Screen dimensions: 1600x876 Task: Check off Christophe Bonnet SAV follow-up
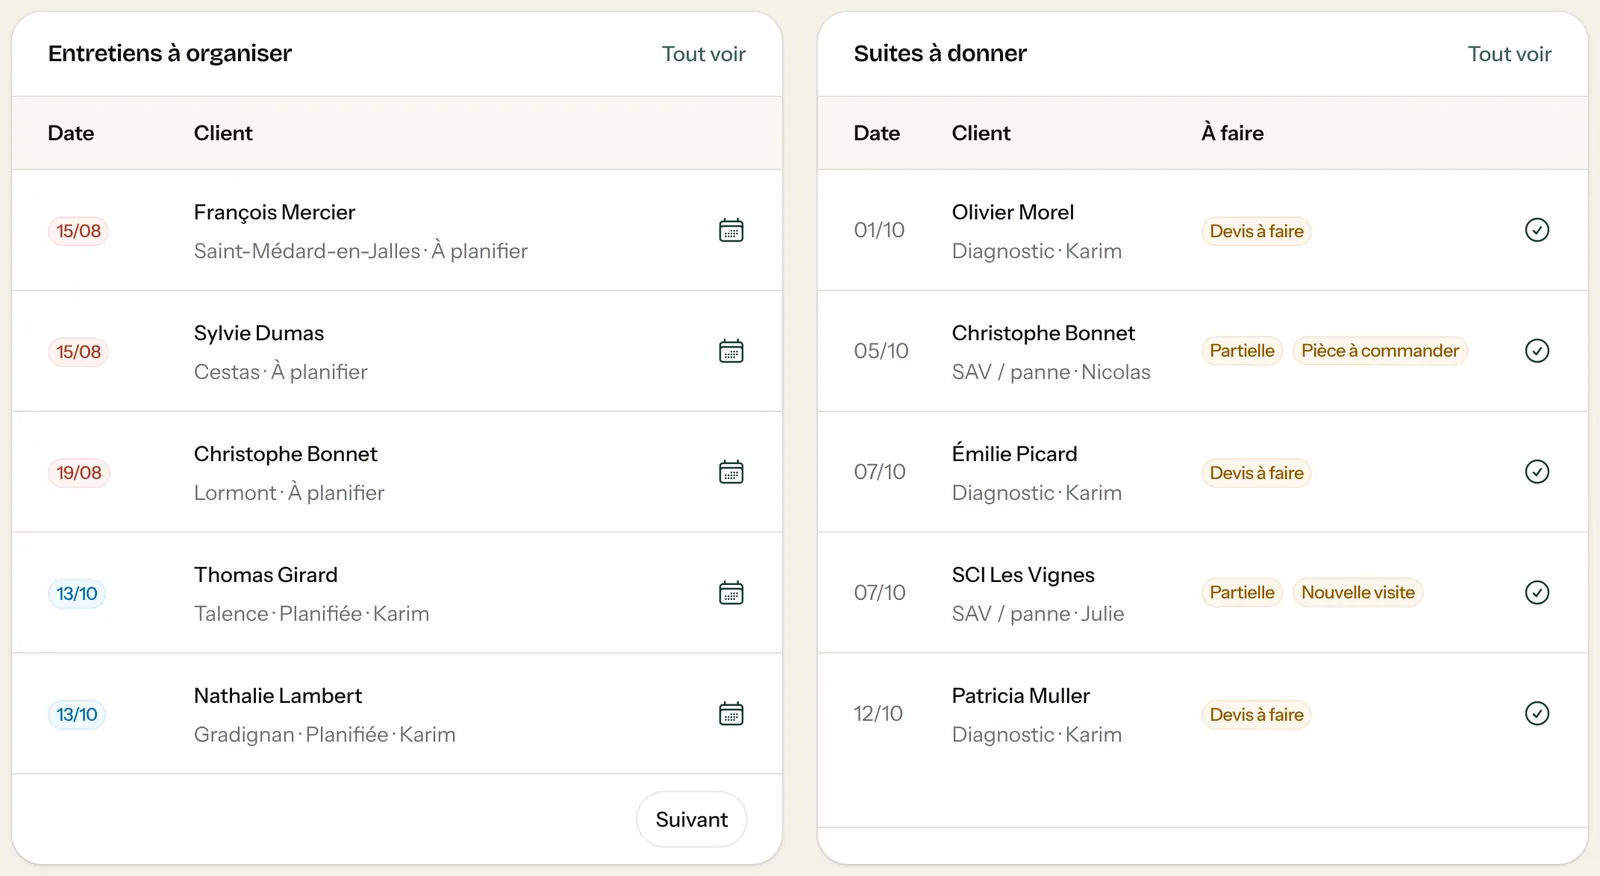[1537, 350]
